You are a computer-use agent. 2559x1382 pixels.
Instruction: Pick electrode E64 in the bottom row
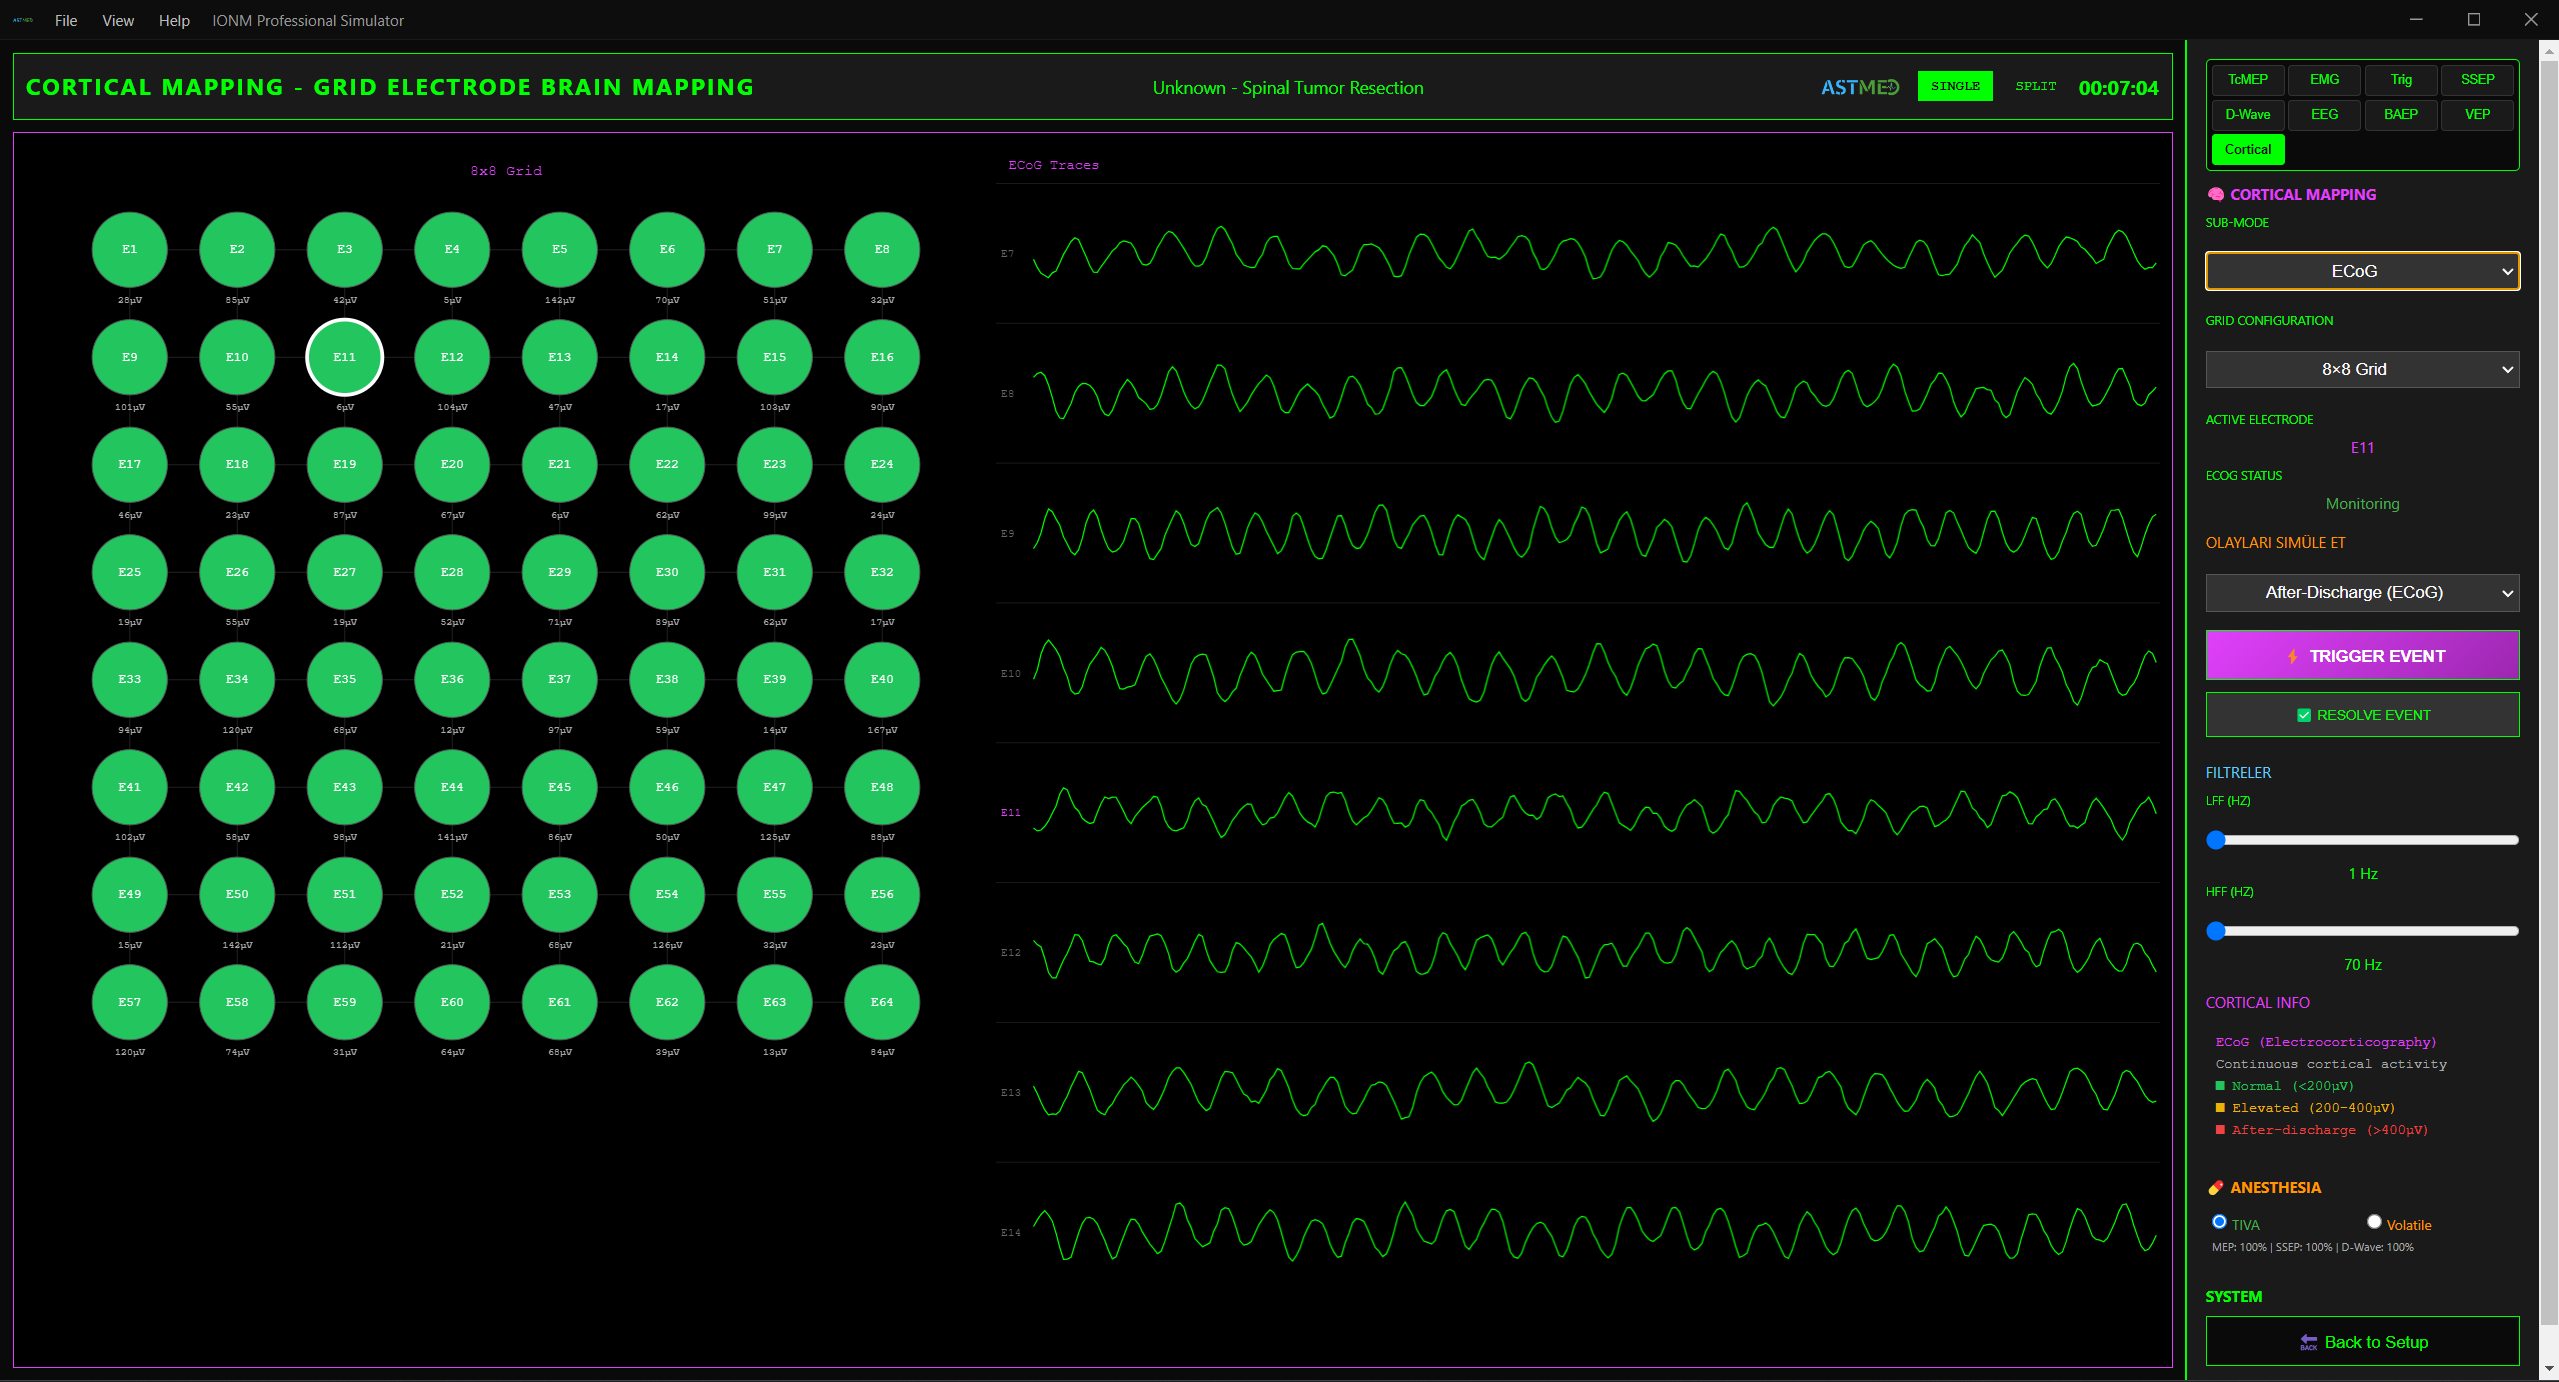click(881, 1002)
